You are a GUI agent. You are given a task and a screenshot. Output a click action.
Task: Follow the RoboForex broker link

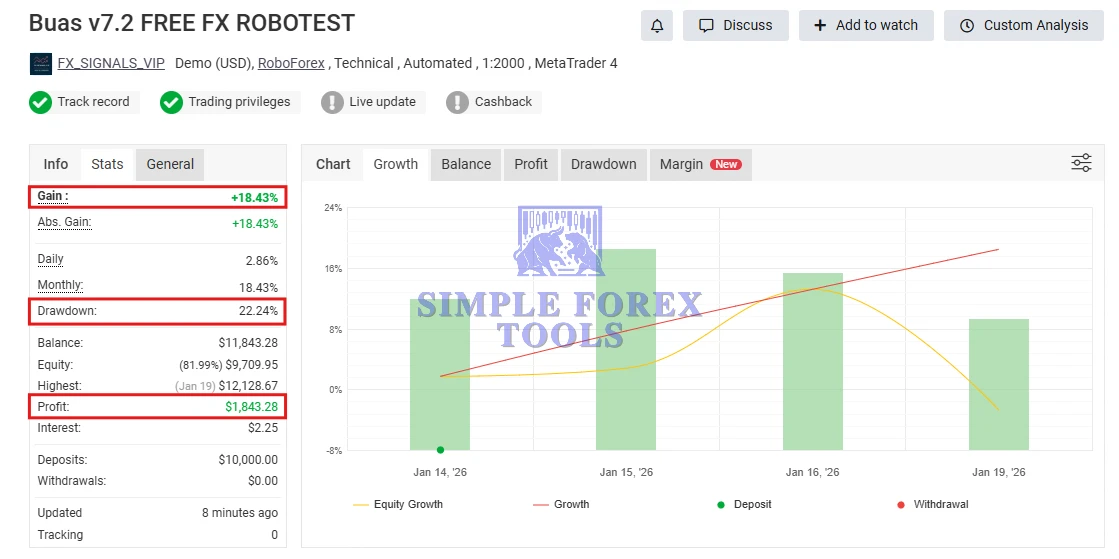point(290,64)
